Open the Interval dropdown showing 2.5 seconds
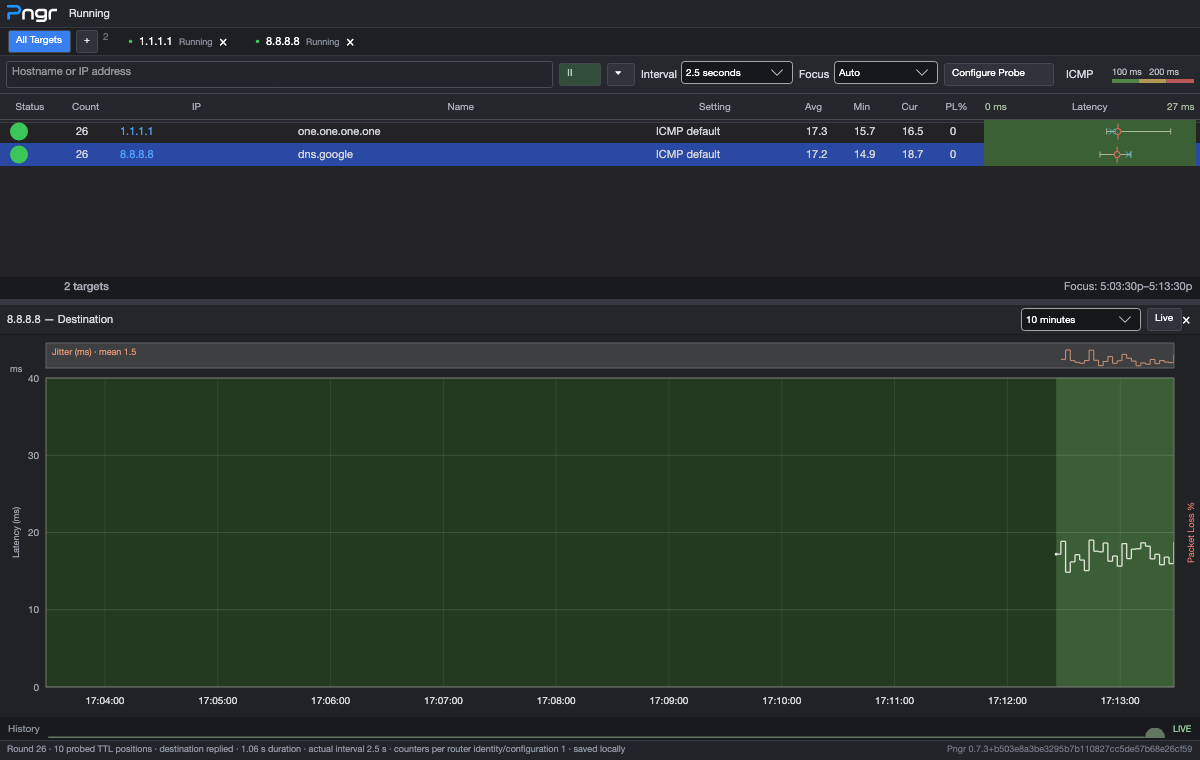This screenshot has height=760, width=1200. coord(737,73)
